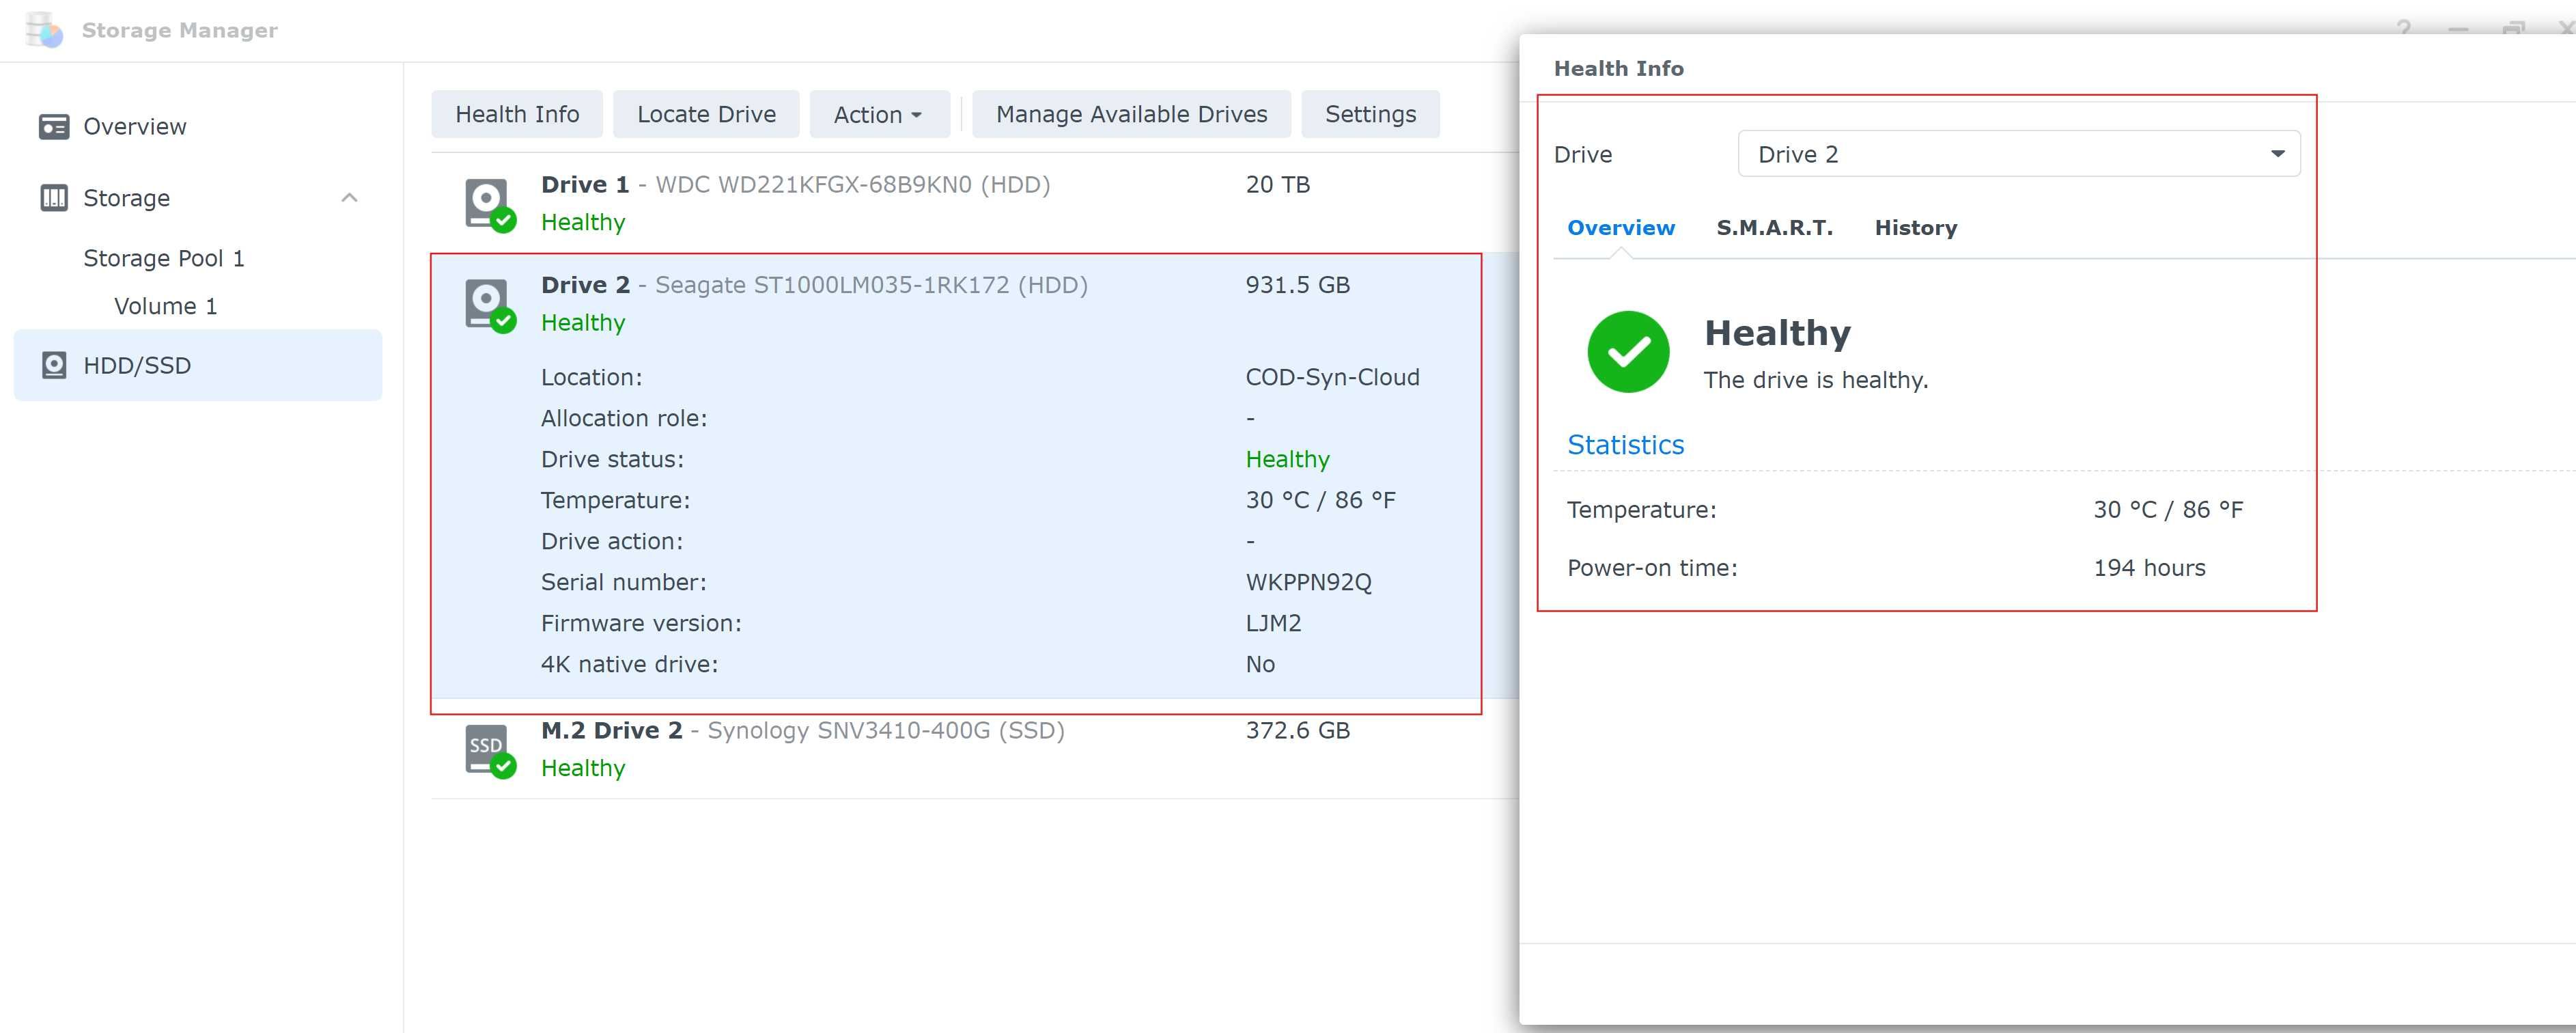
Task: Click the HDD/SSD sidebar icon
Action: (54, 365)
